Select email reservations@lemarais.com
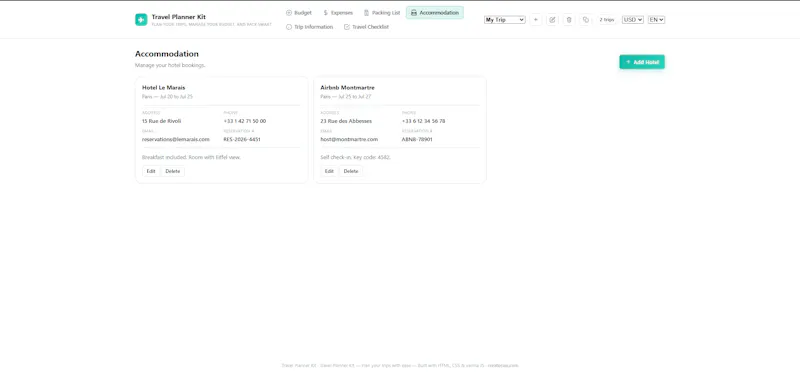Image resolution: width=800 pixels, height=380 pixels. click(176, 139)
